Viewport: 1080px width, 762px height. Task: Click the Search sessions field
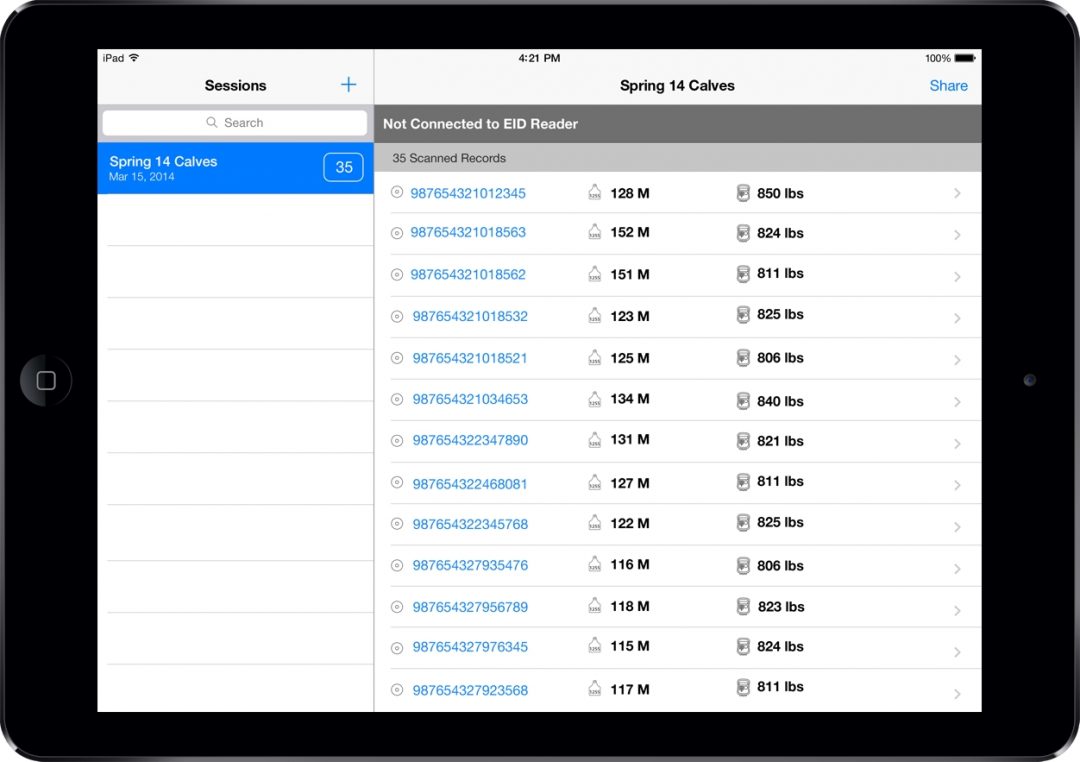pyautogui.click(x=235, y=123)
